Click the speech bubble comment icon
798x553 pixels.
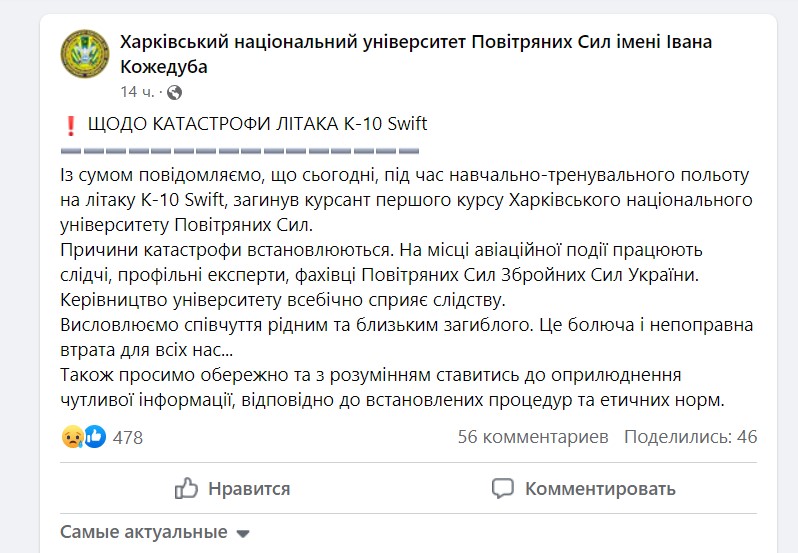pyautogui.click(x=503, y=488)
